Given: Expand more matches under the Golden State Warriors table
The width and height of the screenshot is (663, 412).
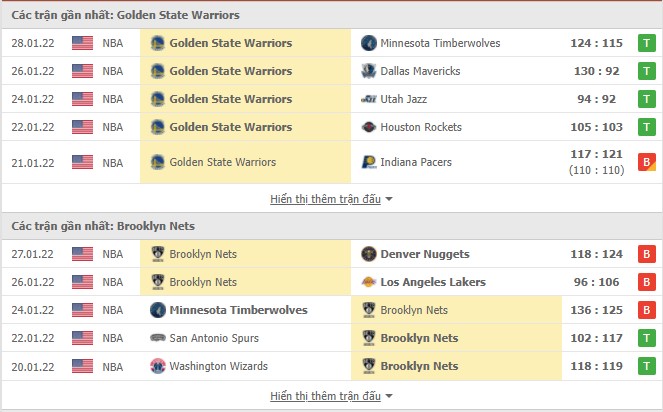Looking at the screenshot, I should coord(331,199).
